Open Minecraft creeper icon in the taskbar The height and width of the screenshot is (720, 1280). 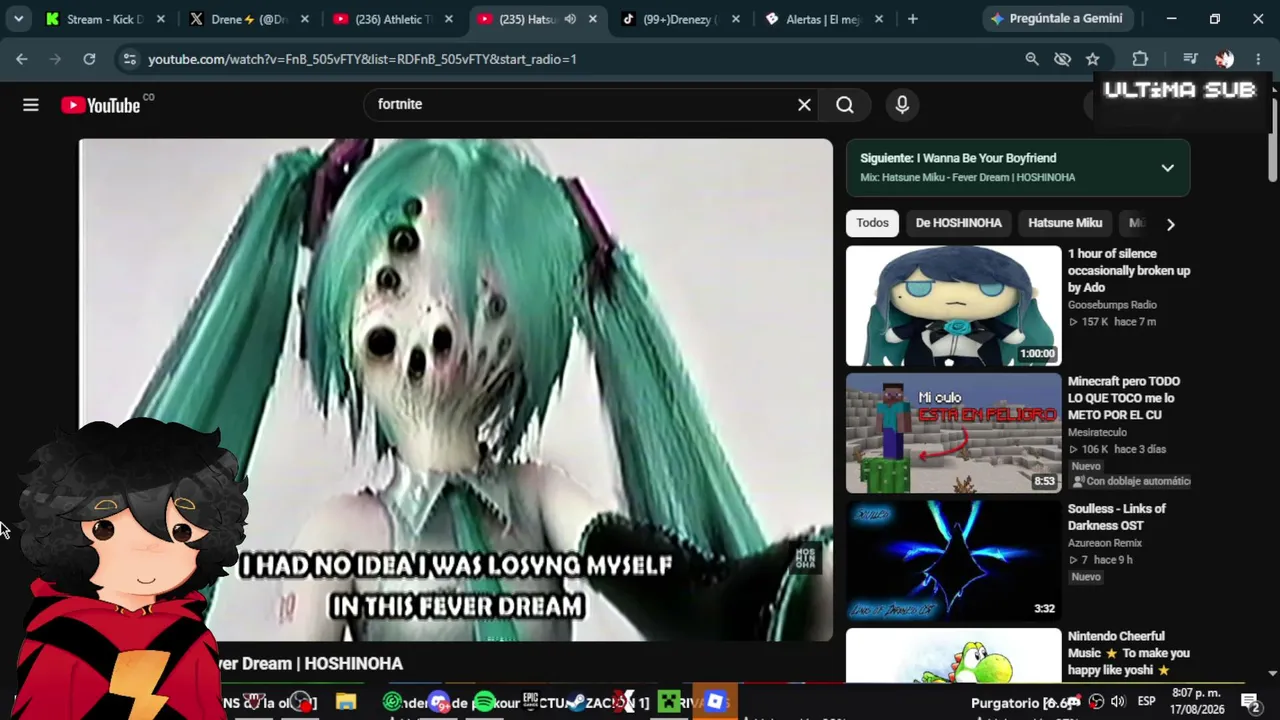click(x=669, y=702)
